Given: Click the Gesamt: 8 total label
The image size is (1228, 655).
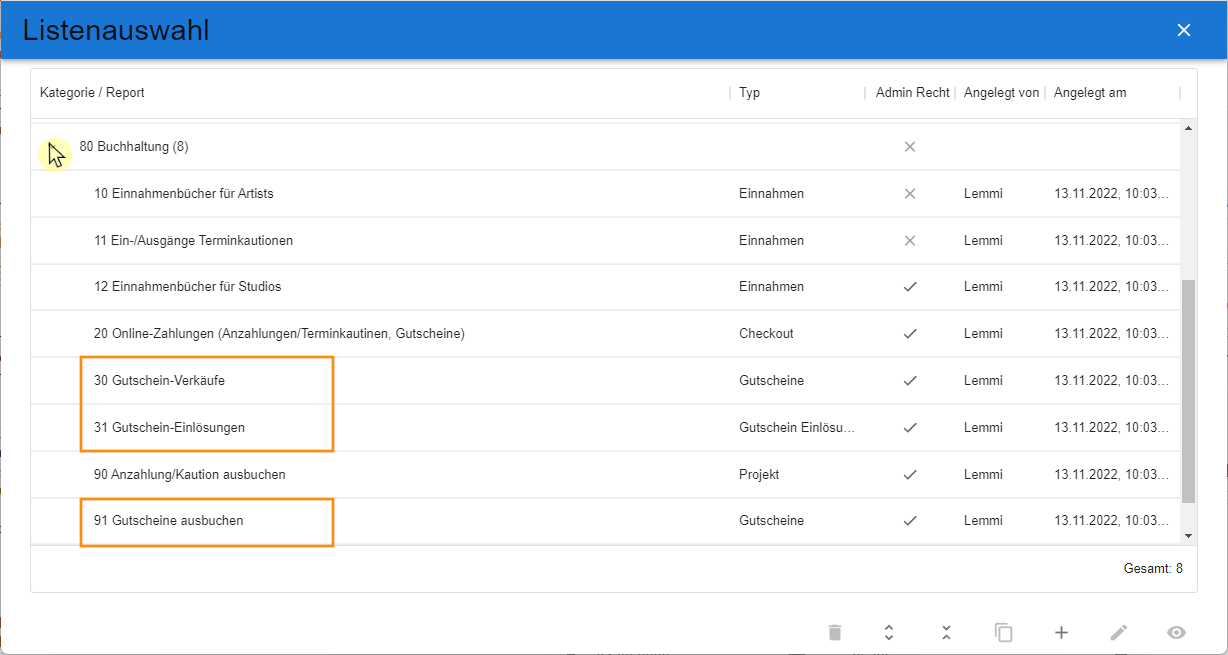Looking at the screenshot, I should (1153, 568).
